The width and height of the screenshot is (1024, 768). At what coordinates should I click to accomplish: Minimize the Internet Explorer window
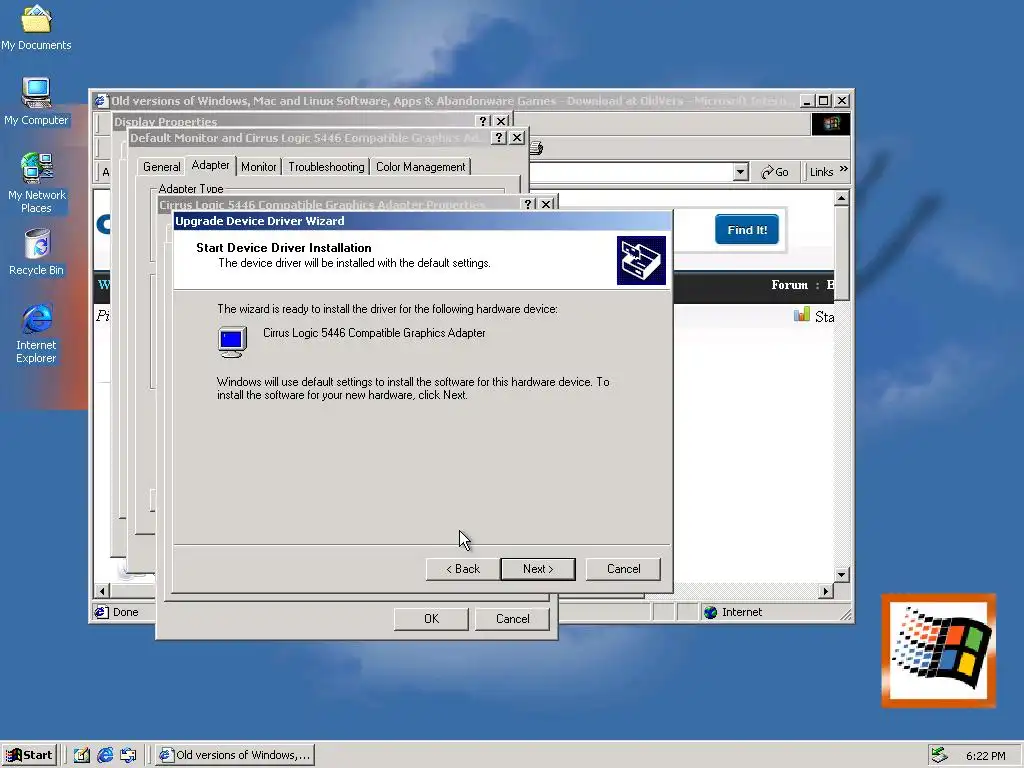point(807,101)
